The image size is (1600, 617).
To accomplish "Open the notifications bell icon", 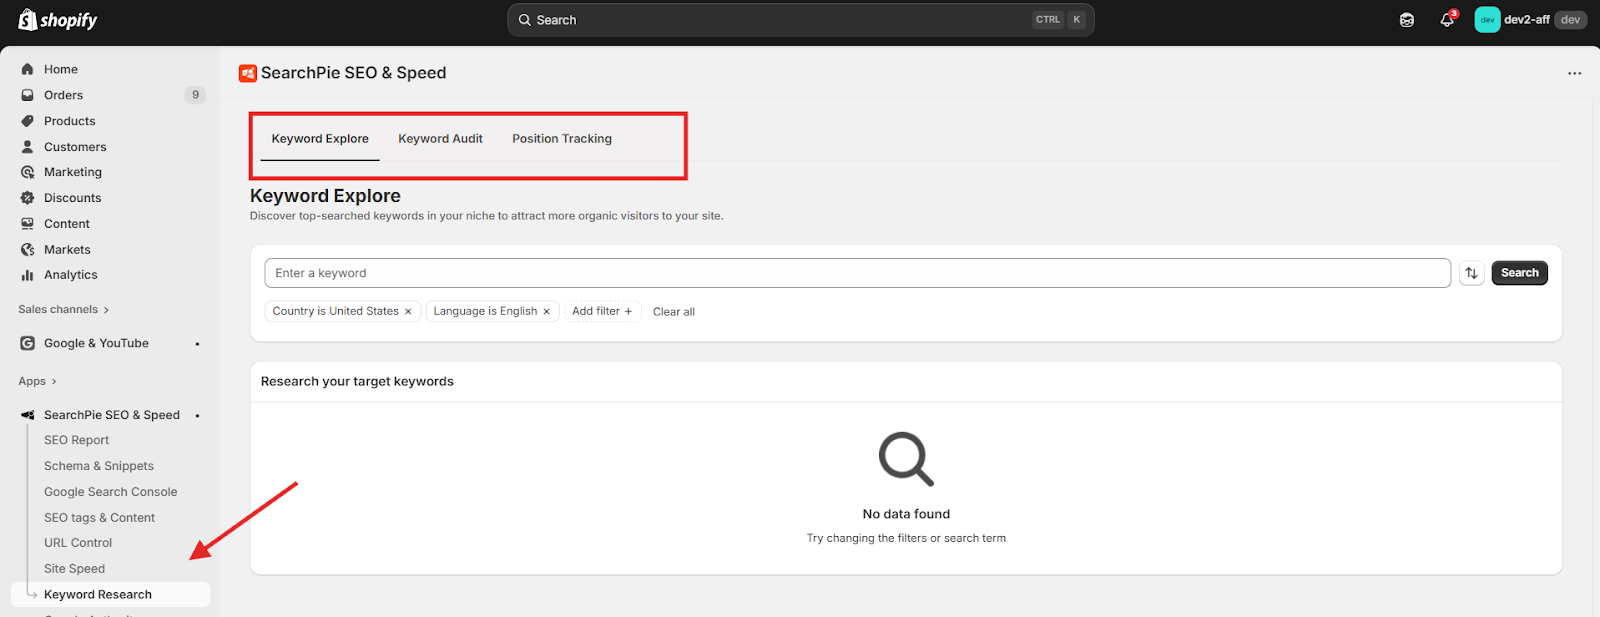I will (1446, 20).
